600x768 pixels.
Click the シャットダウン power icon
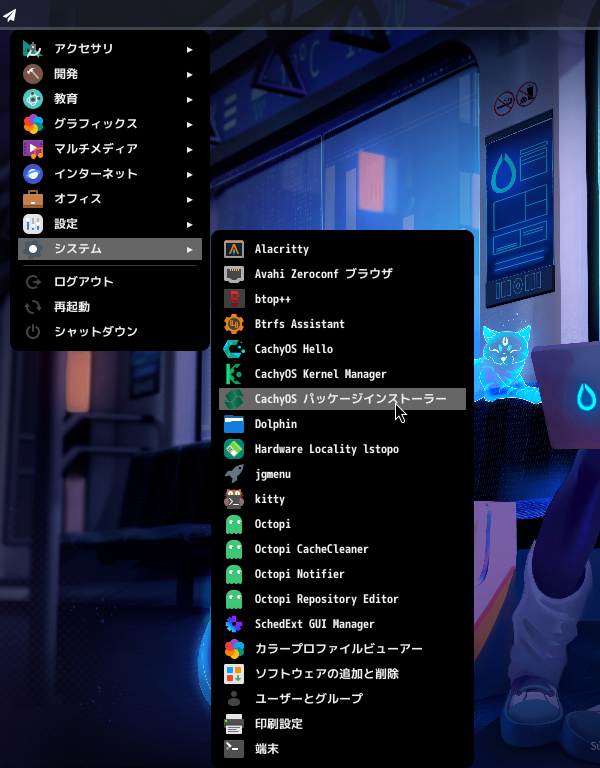coord(33,332)
